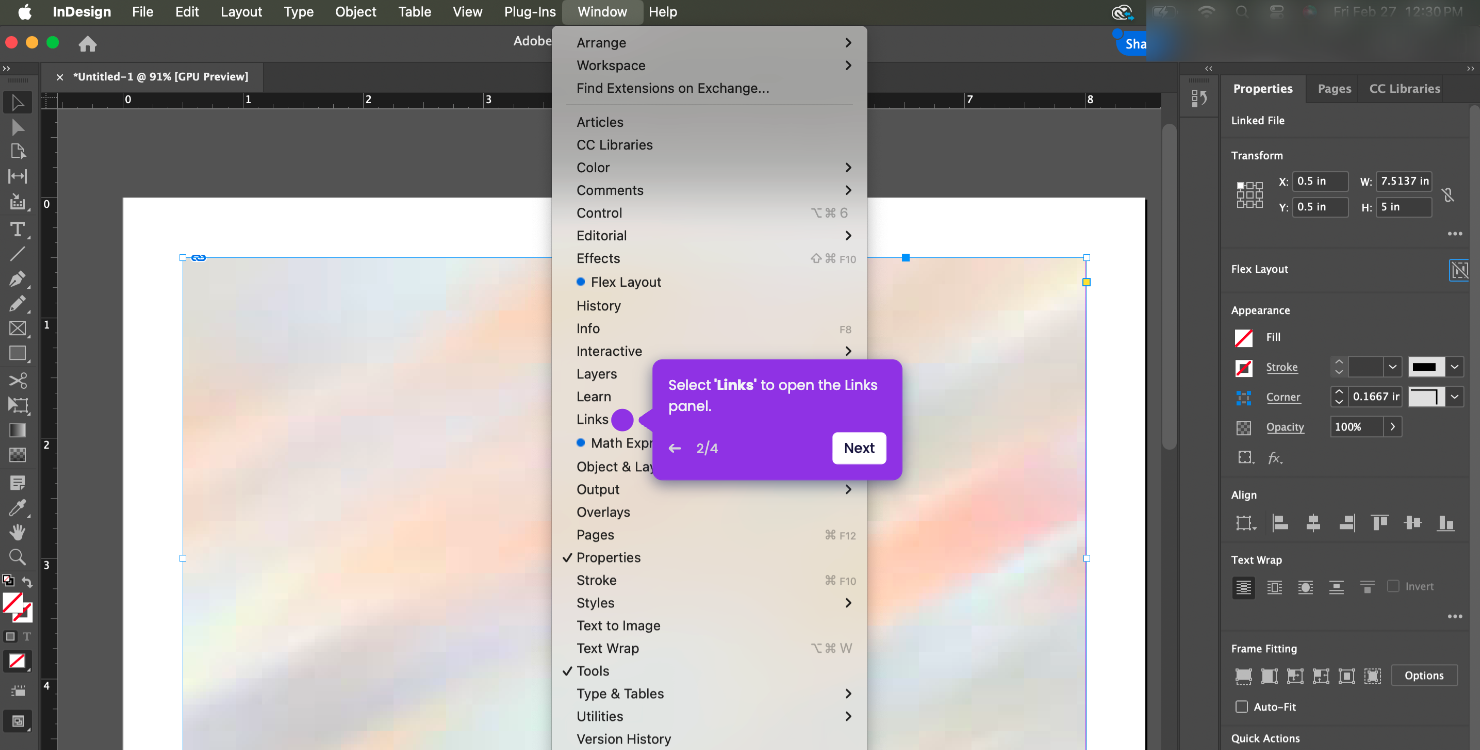Screen dimensions: 1480x750
Task: Switch to the Pages tab
Action: click(1334, 89)
